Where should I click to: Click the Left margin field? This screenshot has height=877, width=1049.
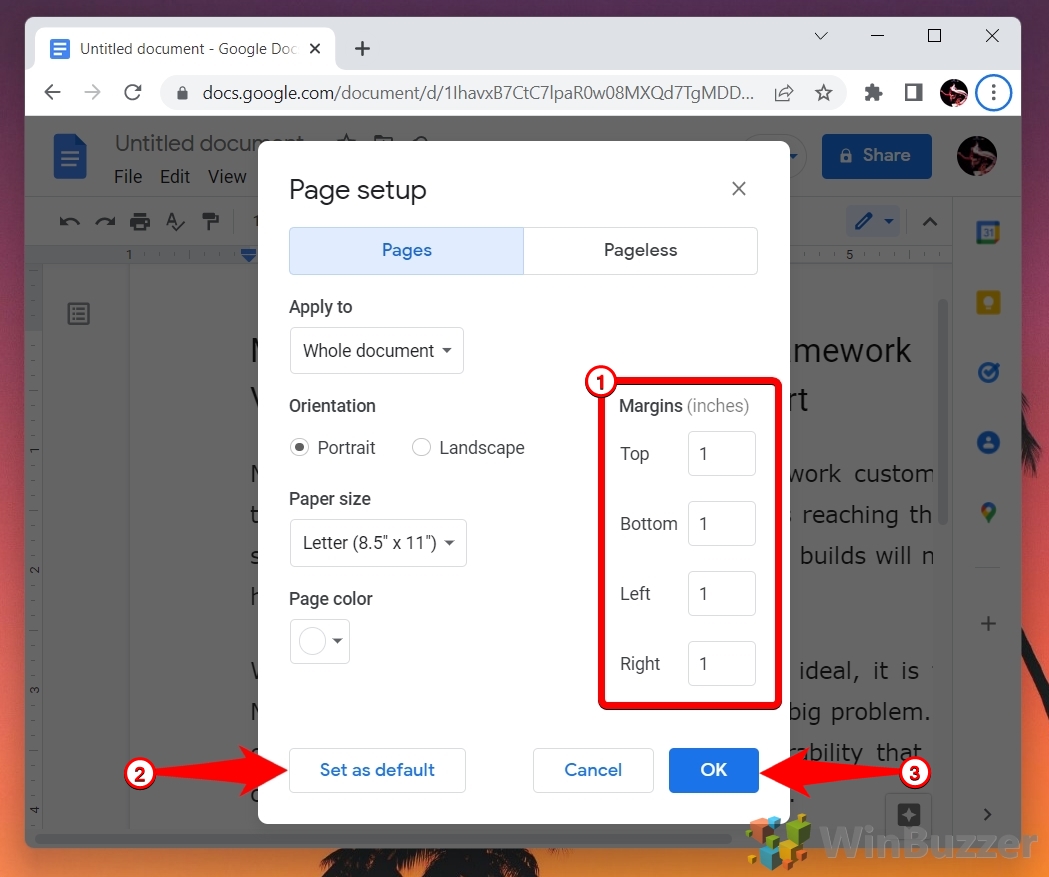point(722,593)
